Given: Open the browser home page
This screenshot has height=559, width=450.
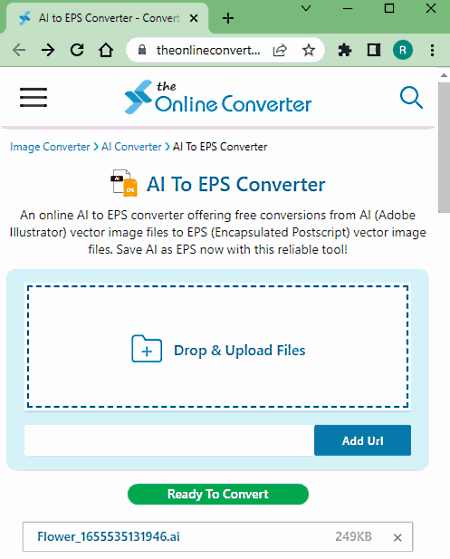Looking at the screenshot, I should (106, 50).
